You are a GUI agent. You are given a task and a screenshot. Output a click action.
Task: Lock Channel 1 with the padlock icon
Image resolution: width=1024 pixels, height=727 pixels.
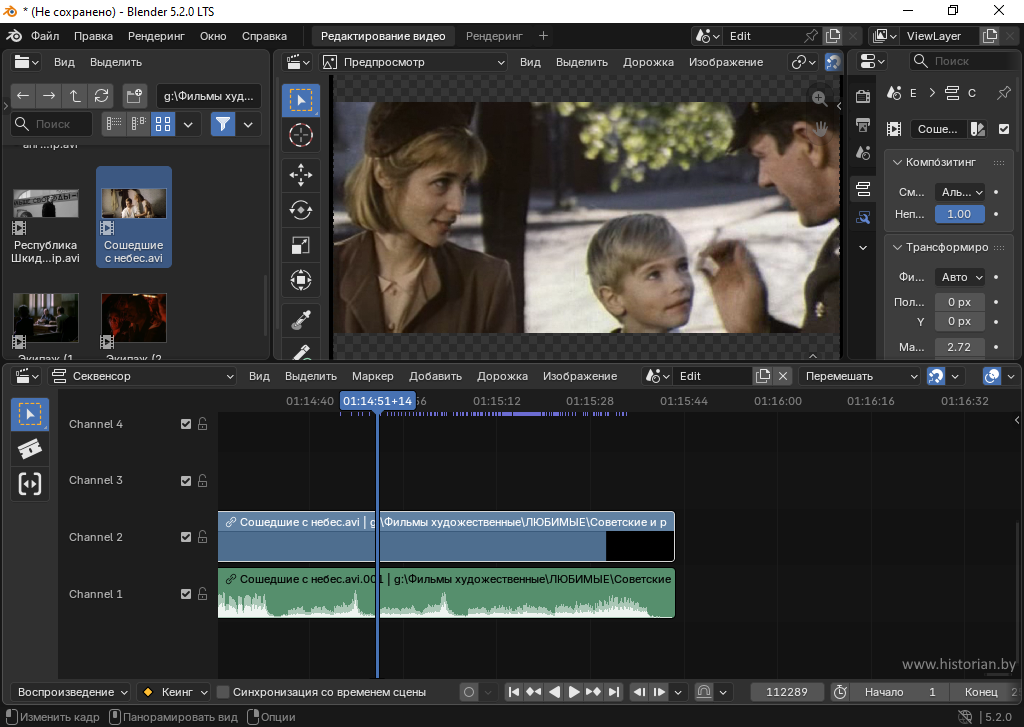pyautogui.click(x=202, y=594)
